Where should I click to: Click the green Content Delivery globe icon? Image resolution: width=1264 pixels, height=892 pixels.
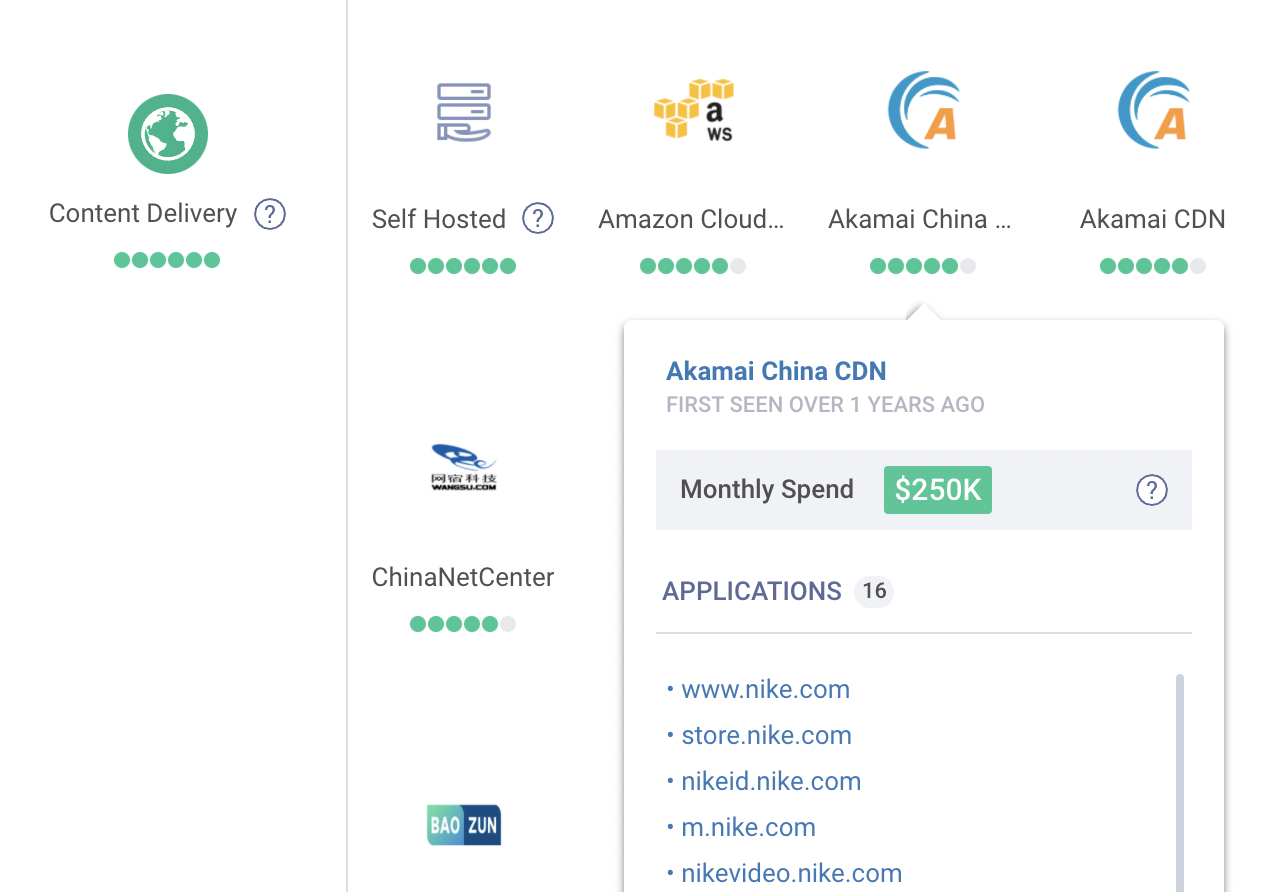[167, 134]
